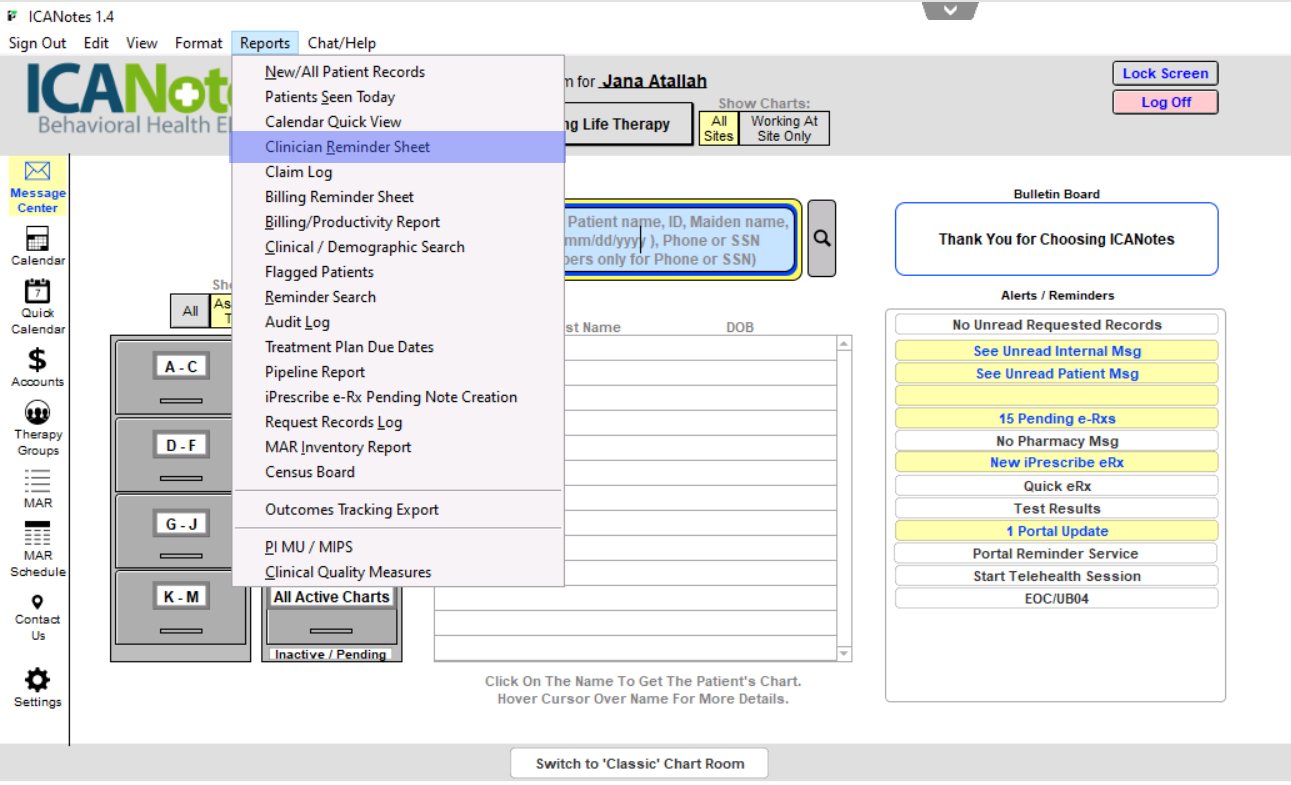Expand the collapse chevron at top
The width and height of the screenshot is (1291, 785).
[949, 10]
